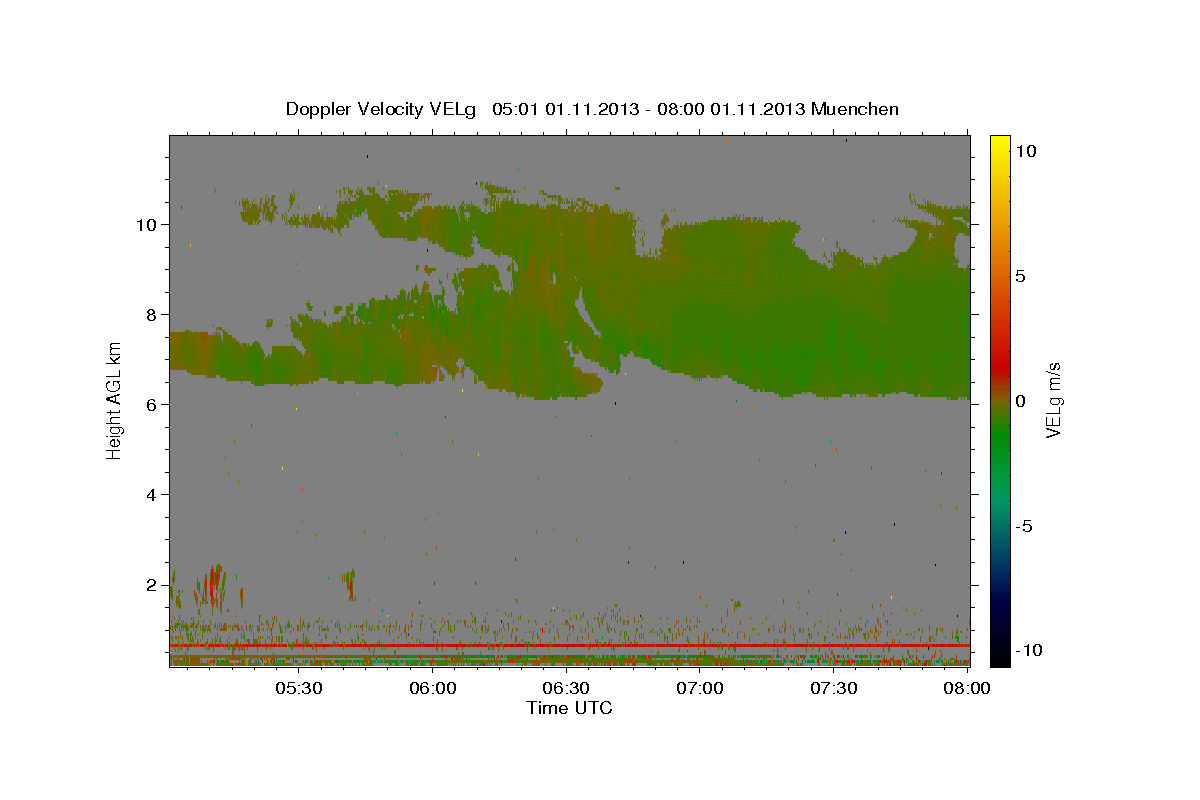Click the colorbar tick label '5'

pos(1021,276)
